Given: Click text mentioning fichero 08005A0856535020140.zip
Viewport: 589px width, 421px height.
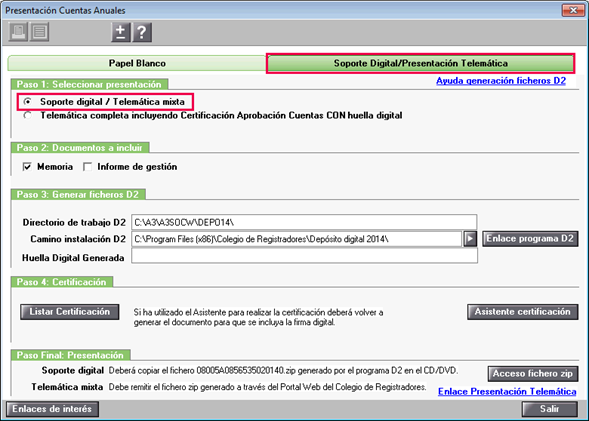Looking at the screenshot, I should (x=283, y=371).
